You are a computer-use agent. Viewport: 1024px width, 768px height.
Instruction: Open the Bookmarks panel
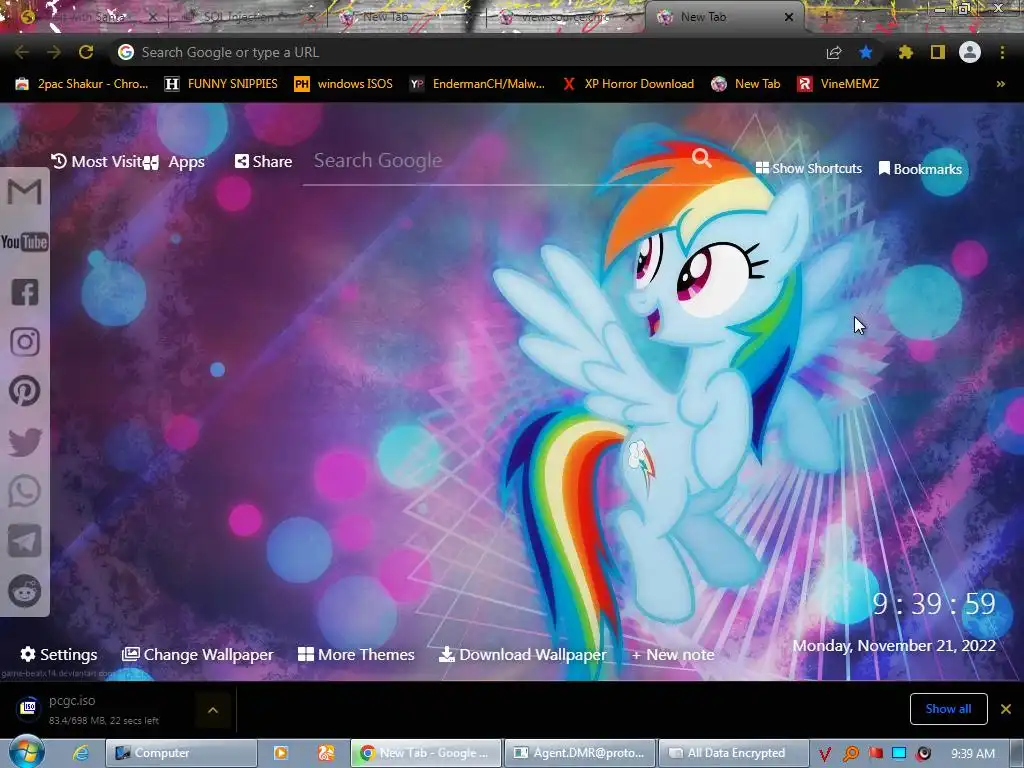coord(920,169)
